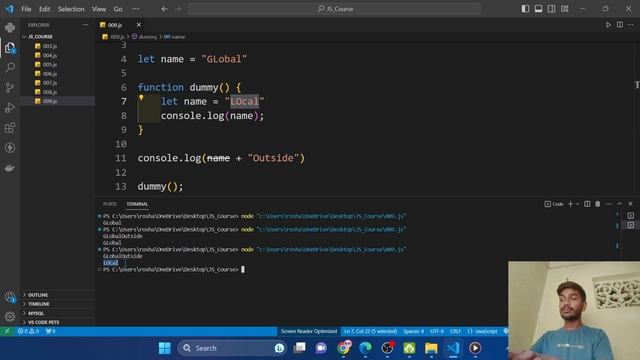The width and height of the screenshot is (640, 360).
Task: Open the Selection menu
Action: click(x=71, y=9)
